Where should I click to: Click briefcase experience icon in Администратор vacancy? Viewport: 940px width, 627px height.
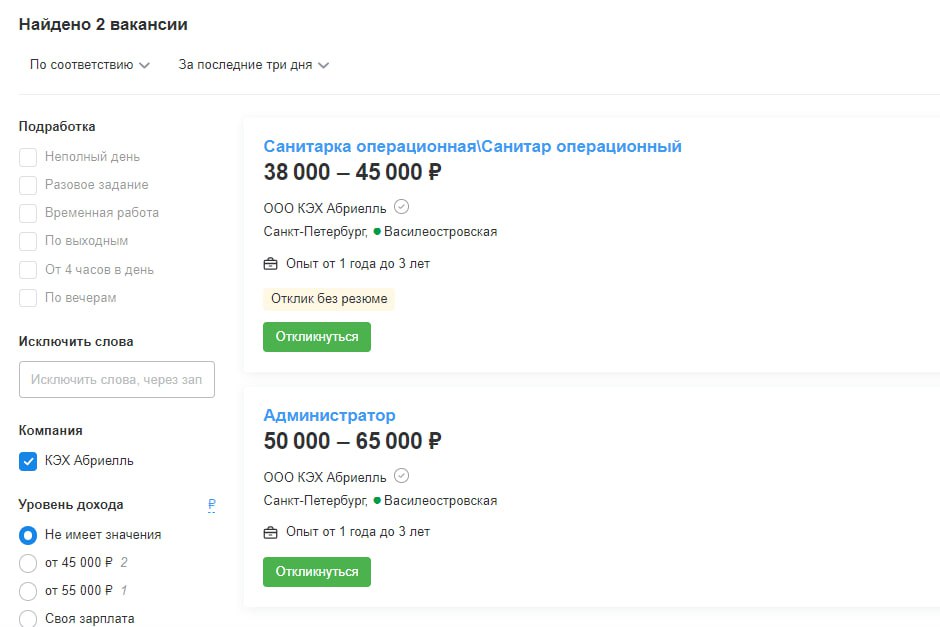pyautogui.click(x=270, y=532)
